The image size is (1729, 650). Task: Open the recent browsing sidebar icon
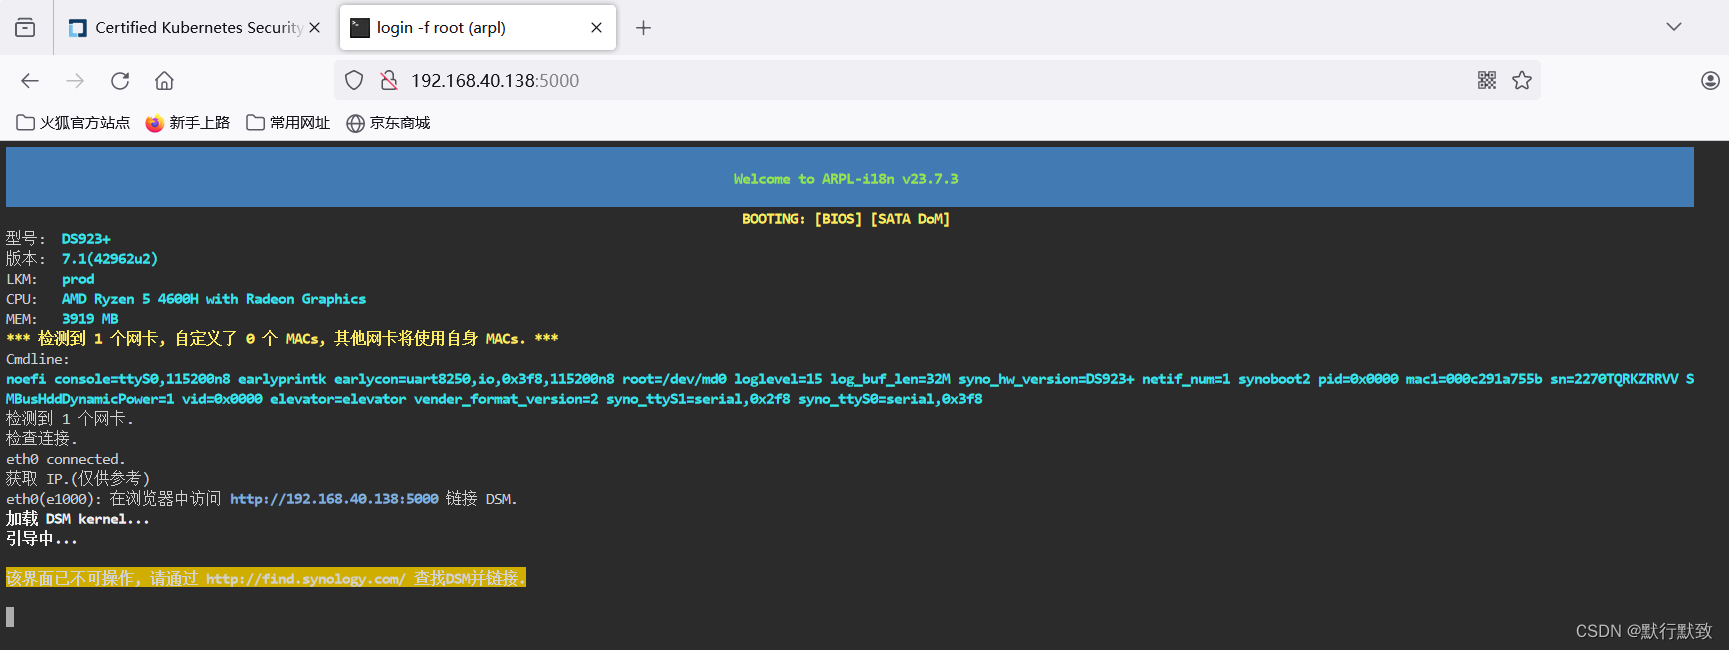(x=25, y=27)
